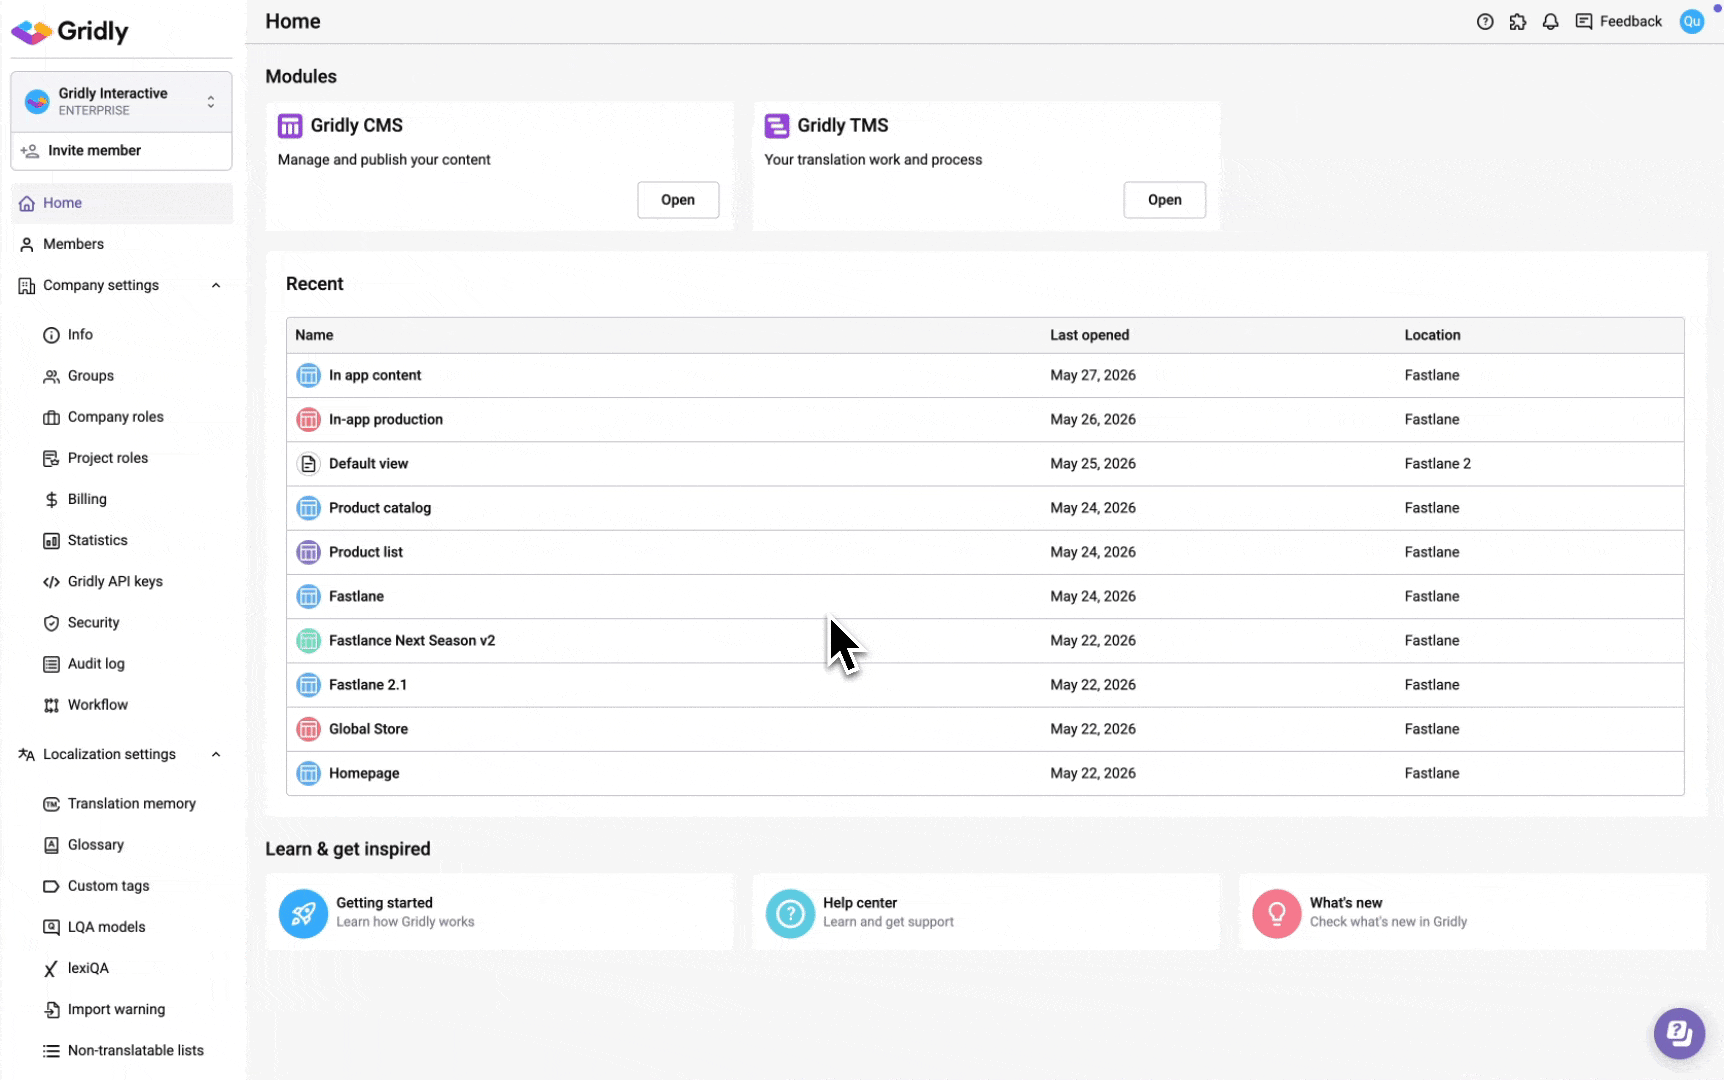This screenshot has height=1080, width=1724.
Task: Click the Homepage grid icon
Action: pos(308,773)
